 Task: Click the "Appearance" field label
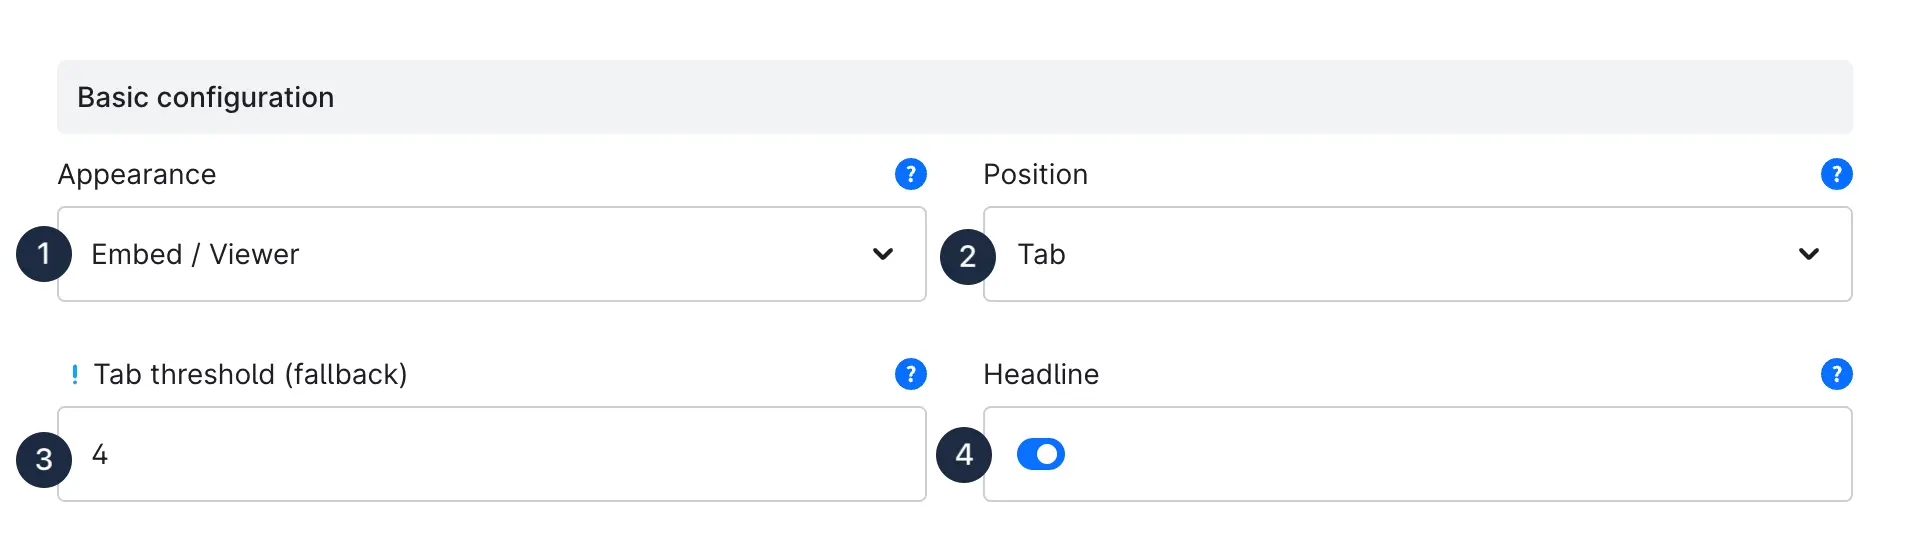click(x=137, y=174)
